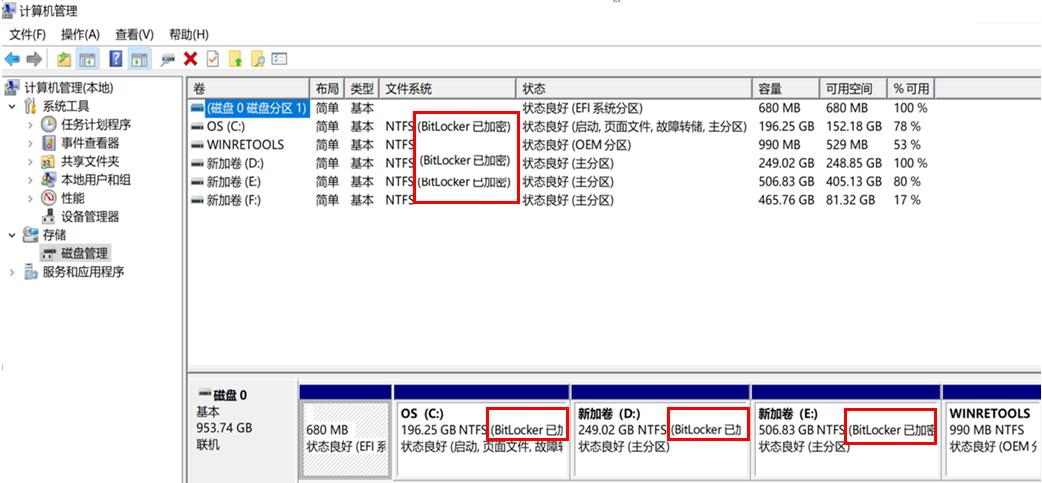Open the 操作(A) menu
1042x483 pixels.
(80, 35)
